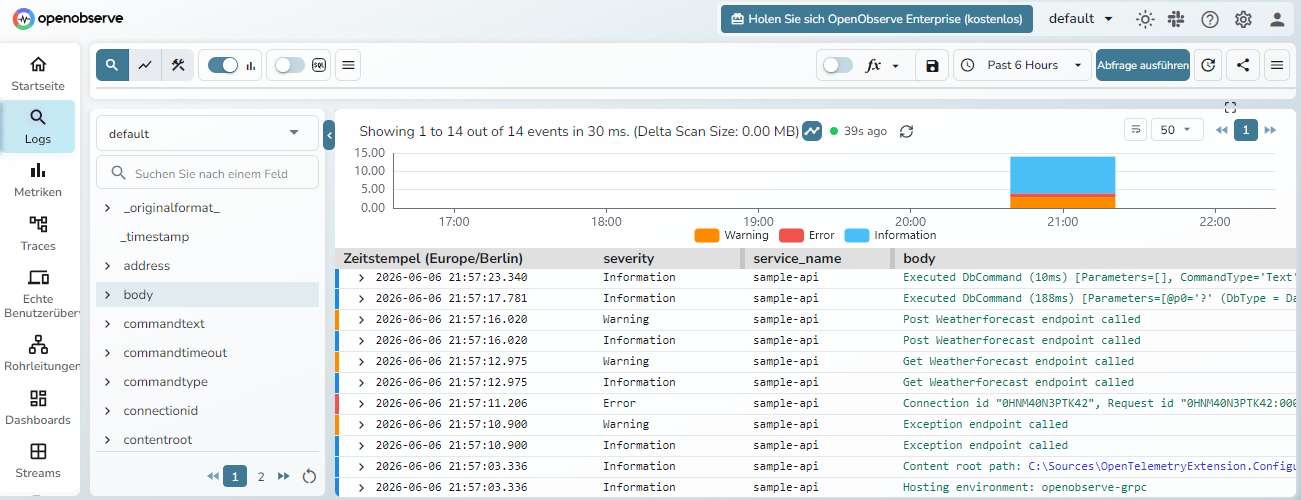
Task: Select the search logs view icon
Action: pos(112,65)
